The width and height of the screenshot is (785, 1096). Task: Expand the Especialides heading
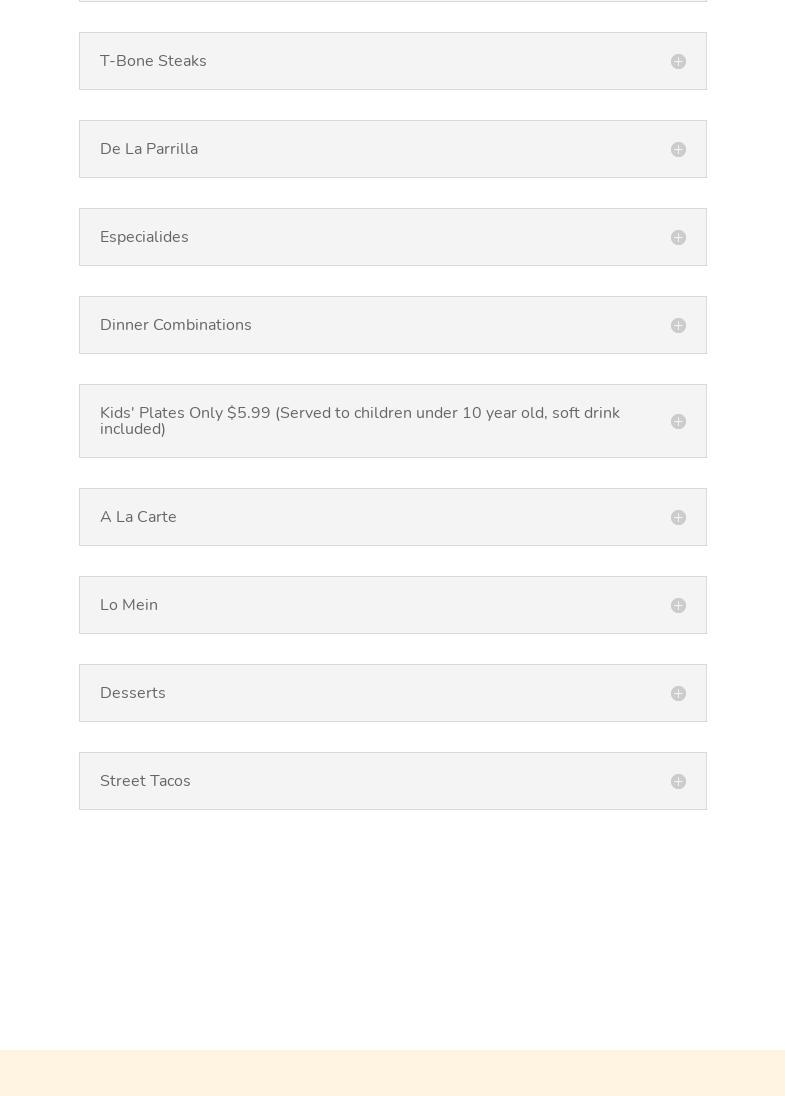144,237
